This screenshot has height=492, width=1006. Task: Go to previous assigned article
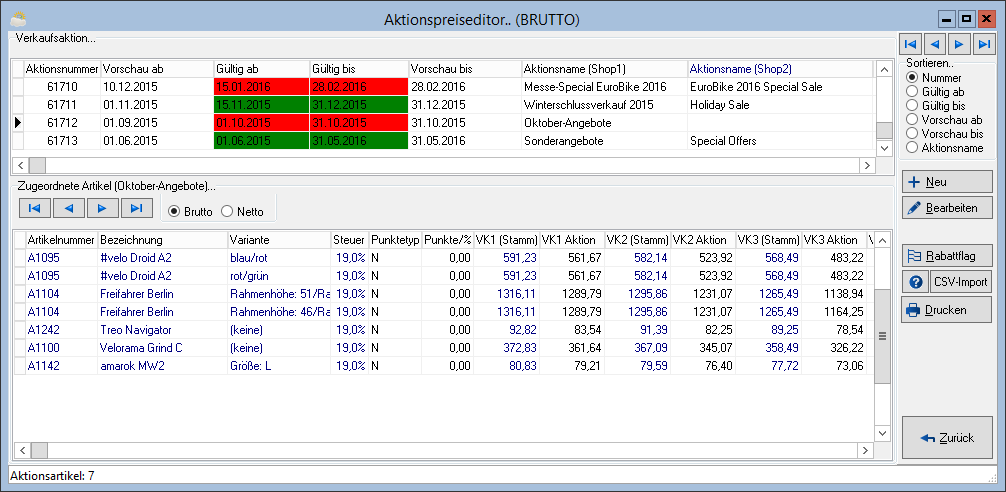coord(69,208)
